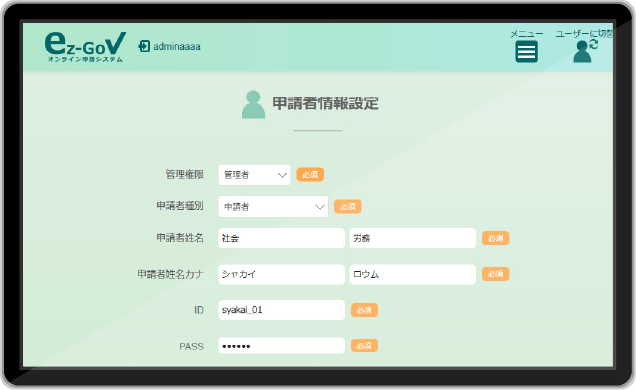This screenshot has width=636, height=390.
Task: Click the 申請者情報設定 heading
Action: [325, 103]
